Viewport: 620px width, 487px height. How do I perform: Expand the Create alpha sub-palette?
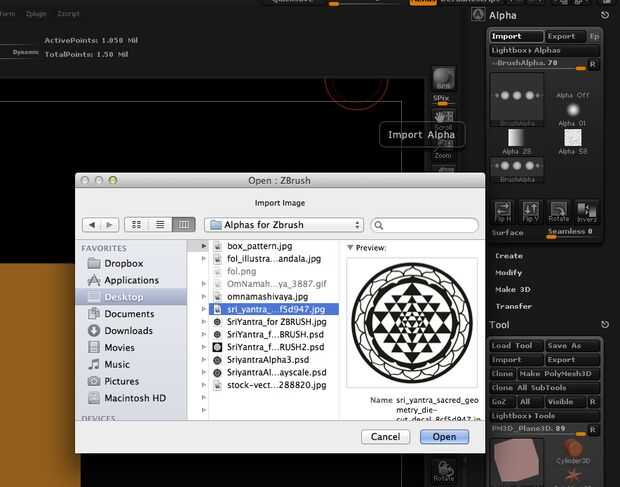tap(509, 256)
